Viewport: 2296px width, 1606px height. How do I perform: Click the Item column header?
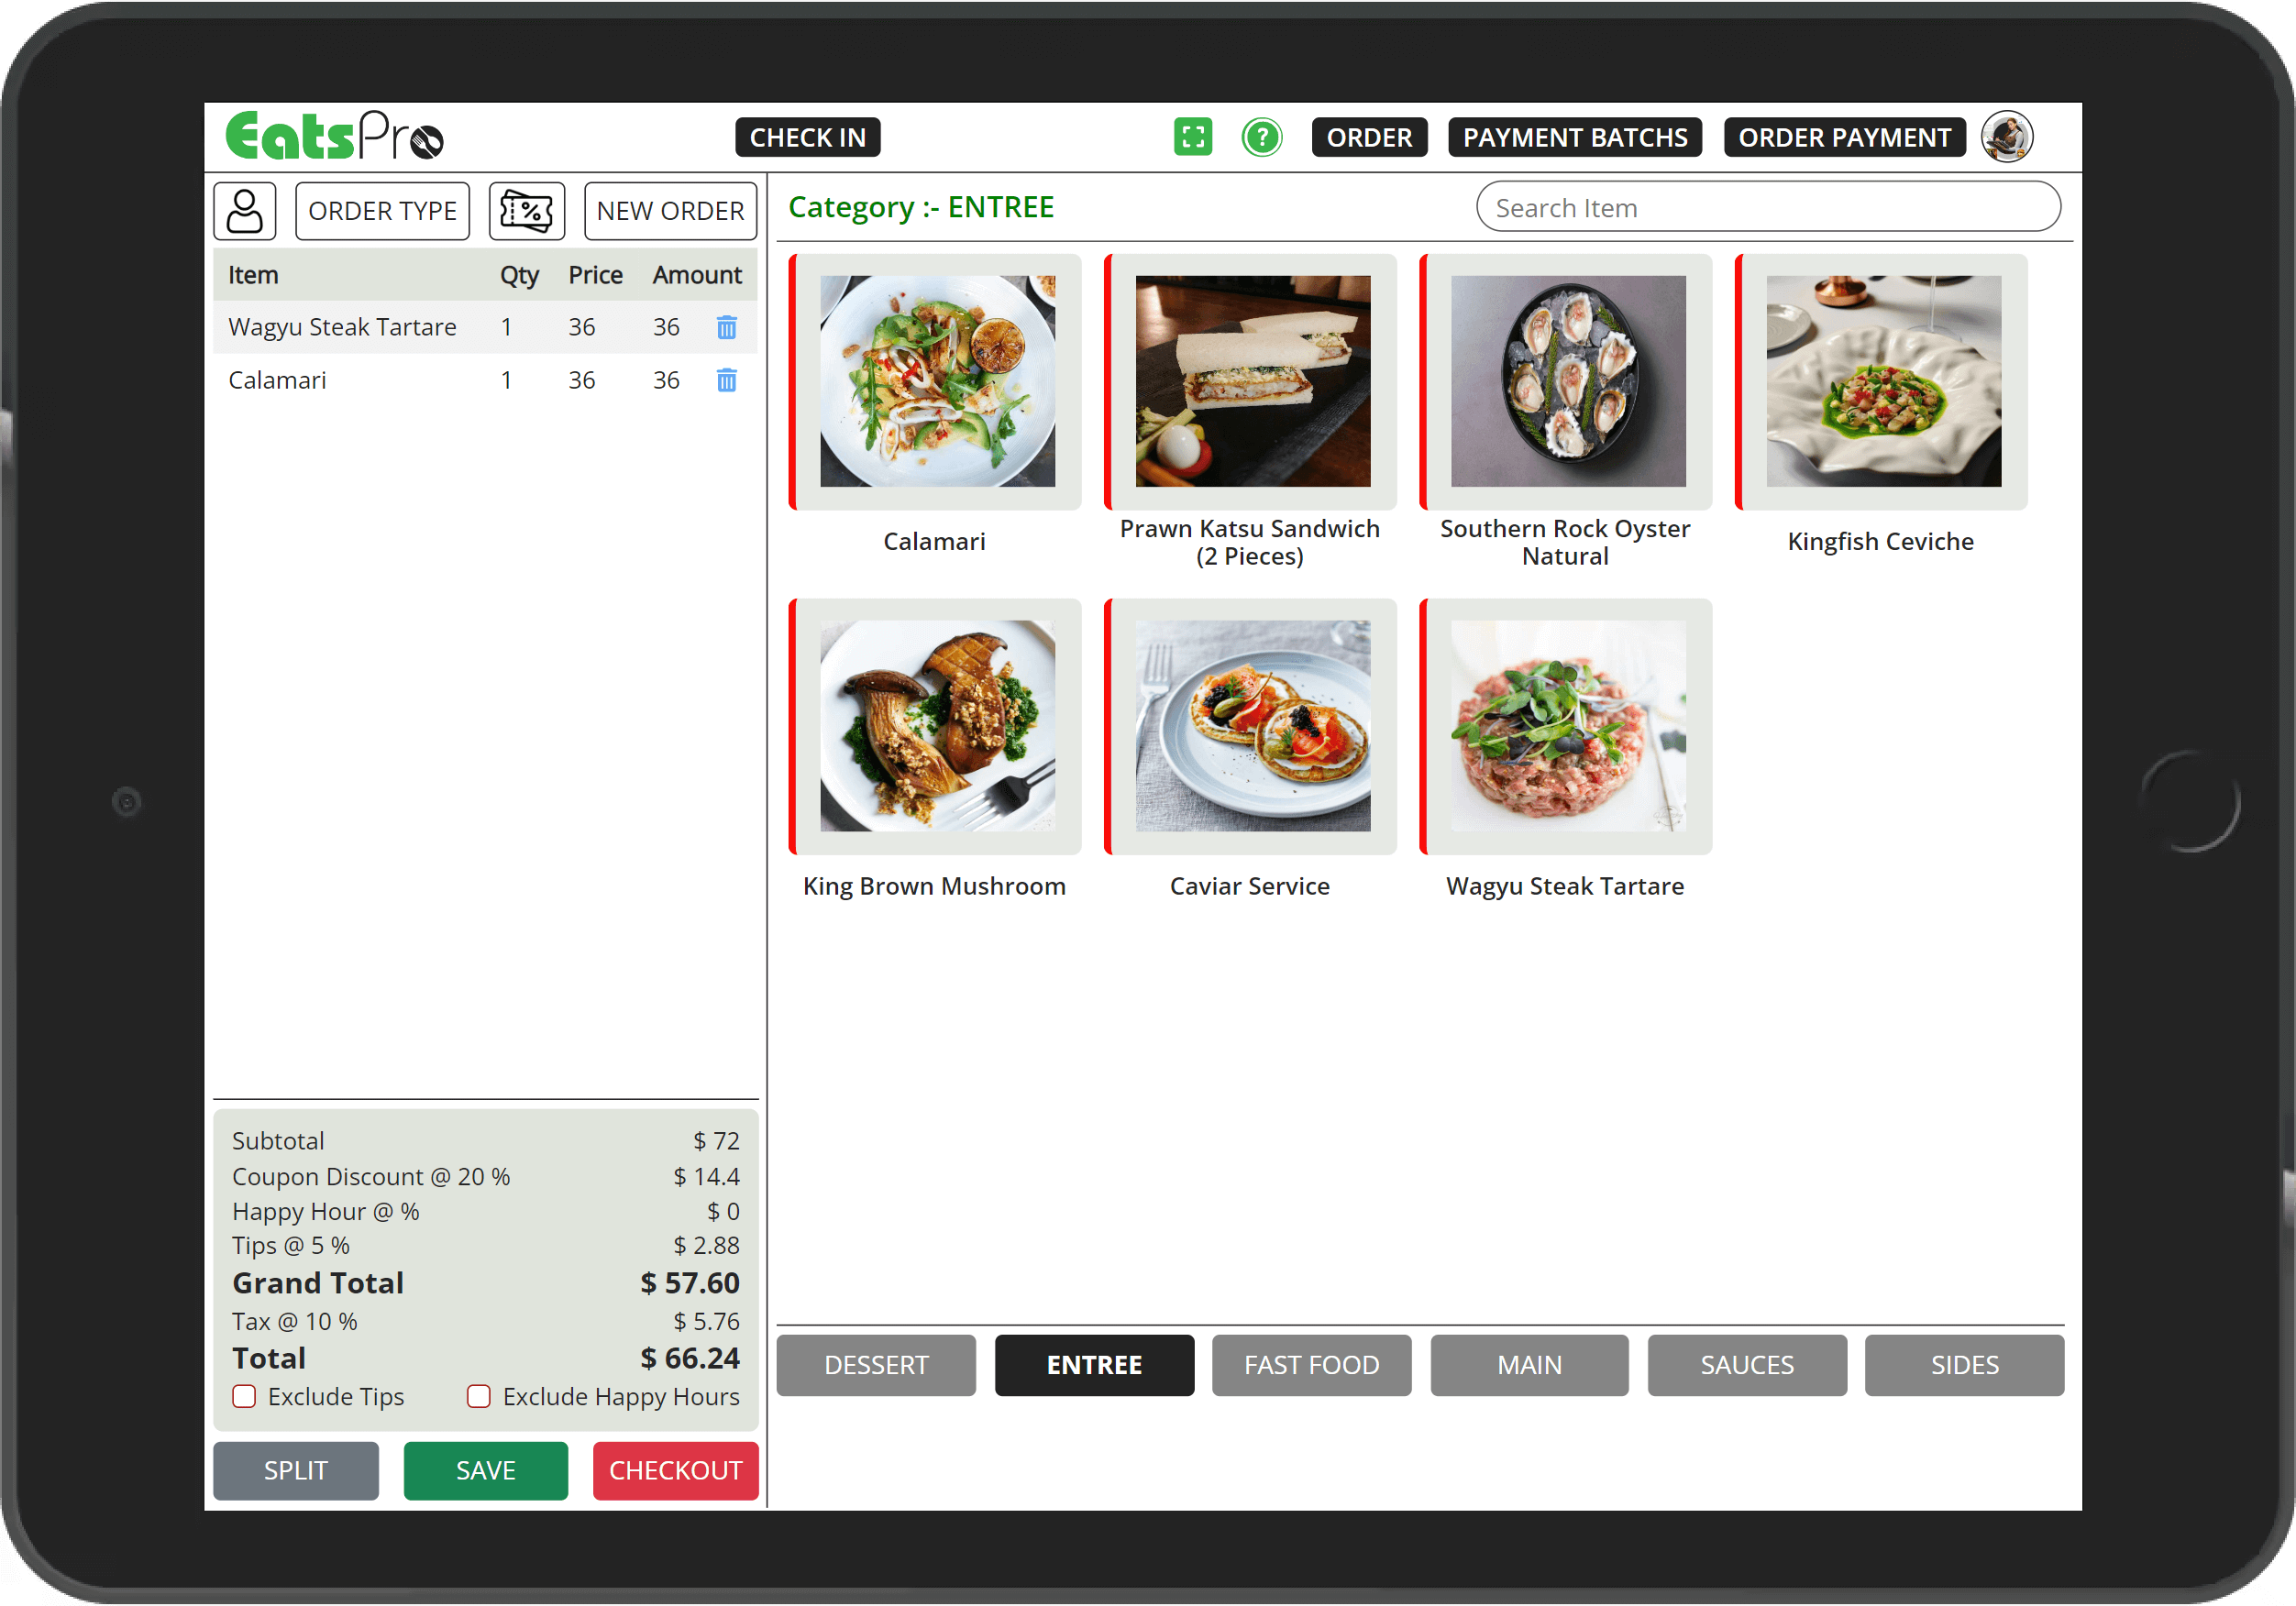[x=253, y=275]
